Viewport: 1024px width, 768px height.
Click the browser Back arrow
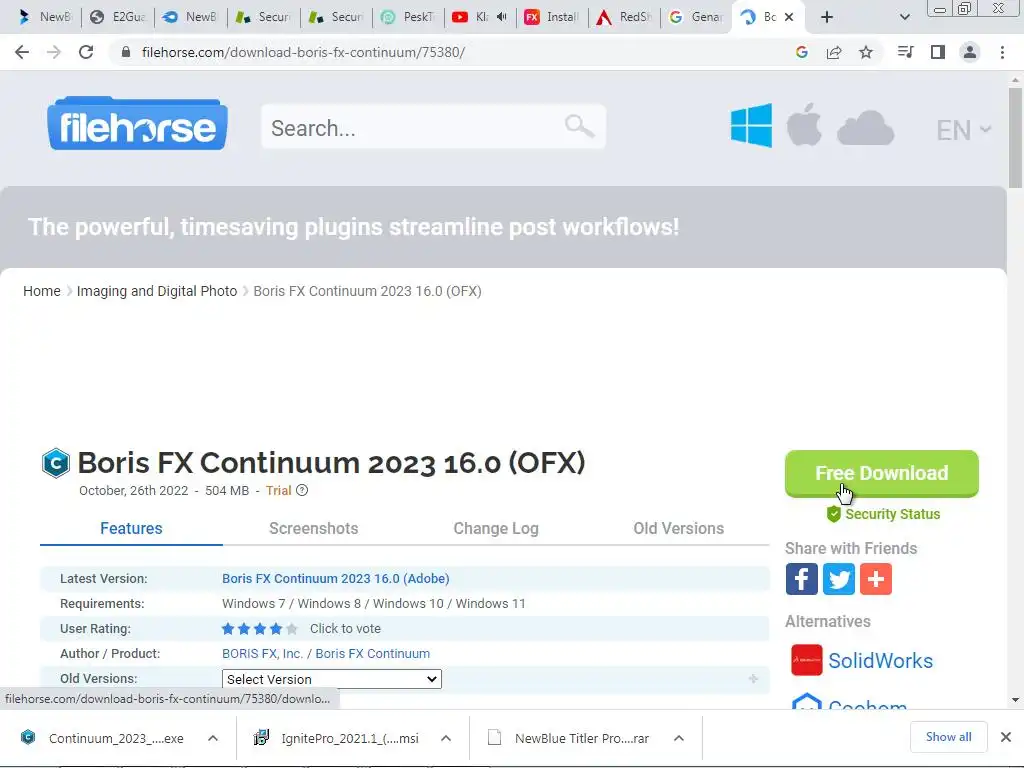[22, 52]
